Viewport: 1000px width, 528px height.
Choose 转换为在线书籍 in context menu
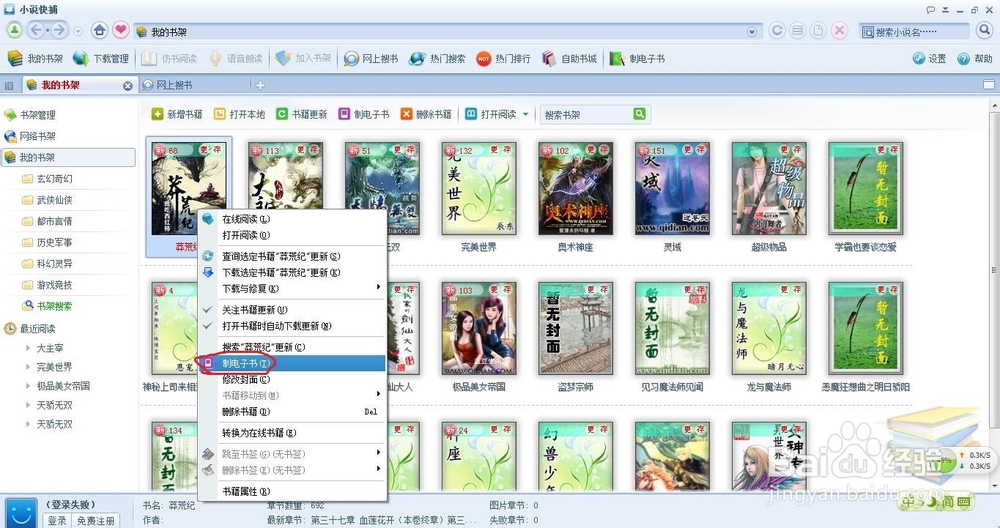[x=293, y=433]
